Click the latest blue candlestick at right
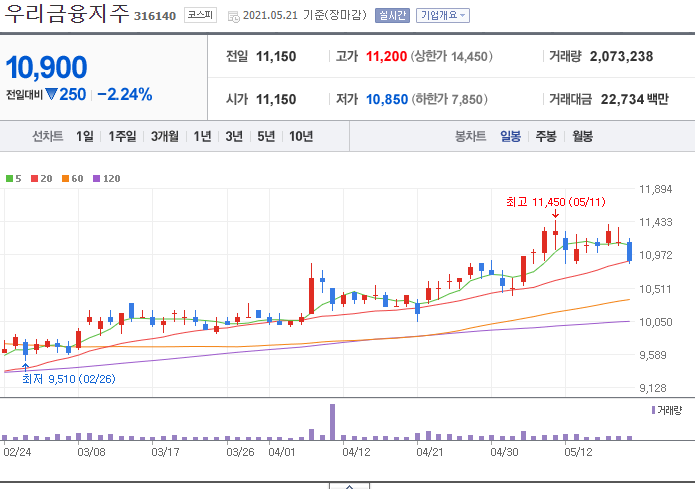 629,251
